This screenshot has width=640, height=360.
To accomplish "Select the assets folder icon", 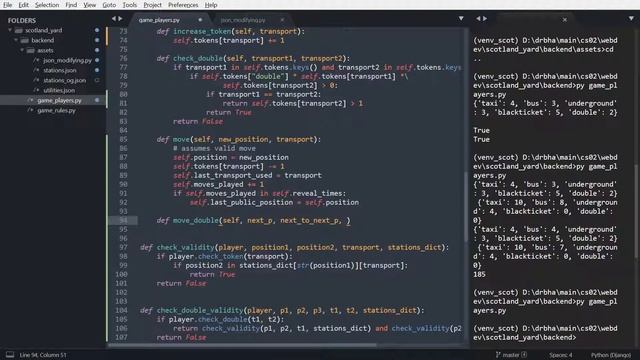I will (31, 50).
